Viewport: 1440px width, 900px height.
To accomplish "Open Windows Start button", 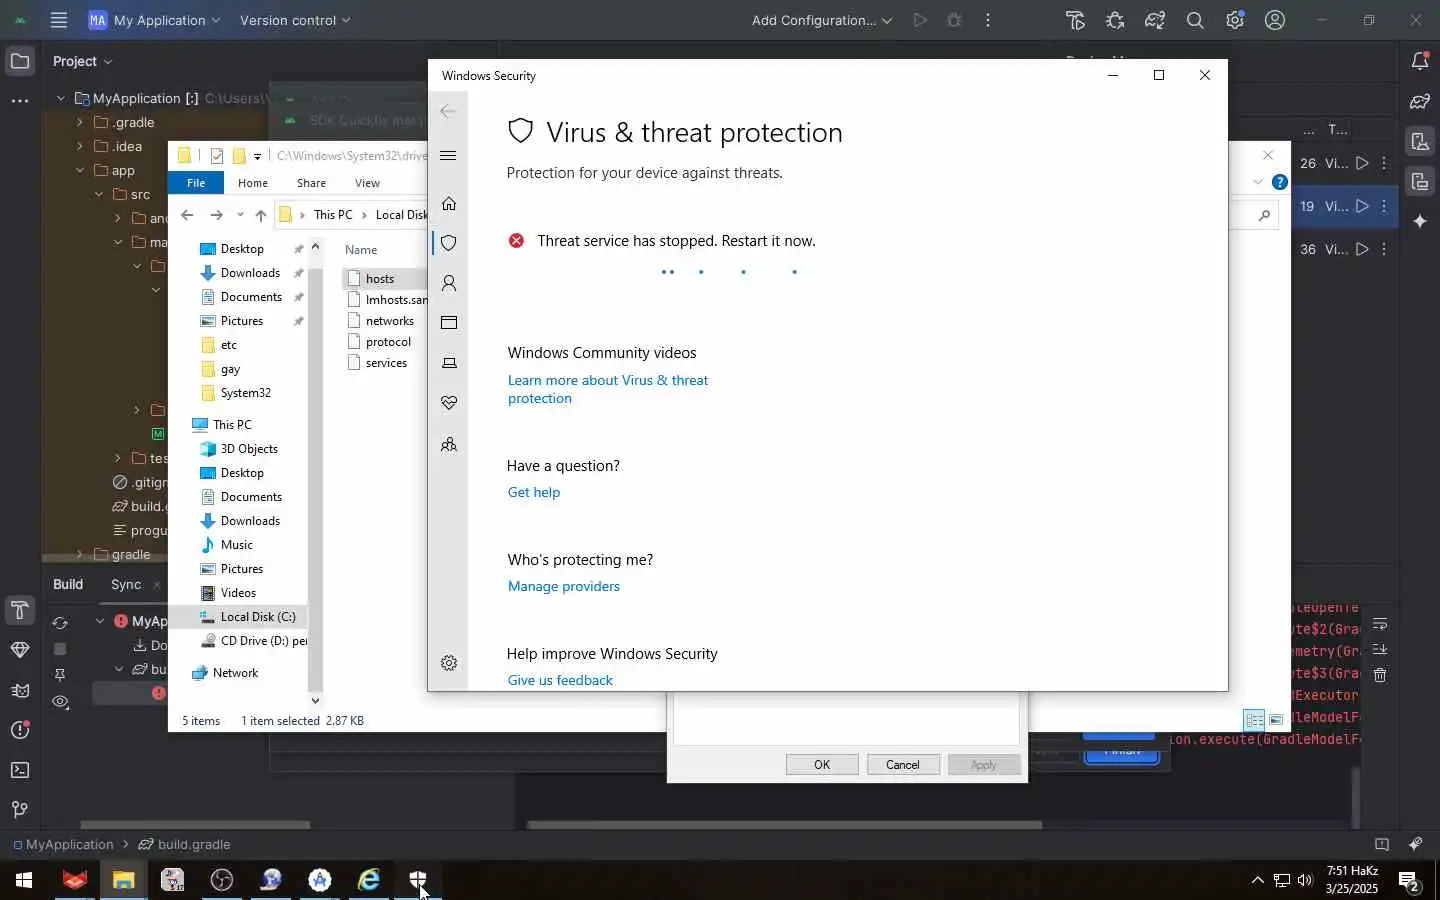I will point(23,880).
